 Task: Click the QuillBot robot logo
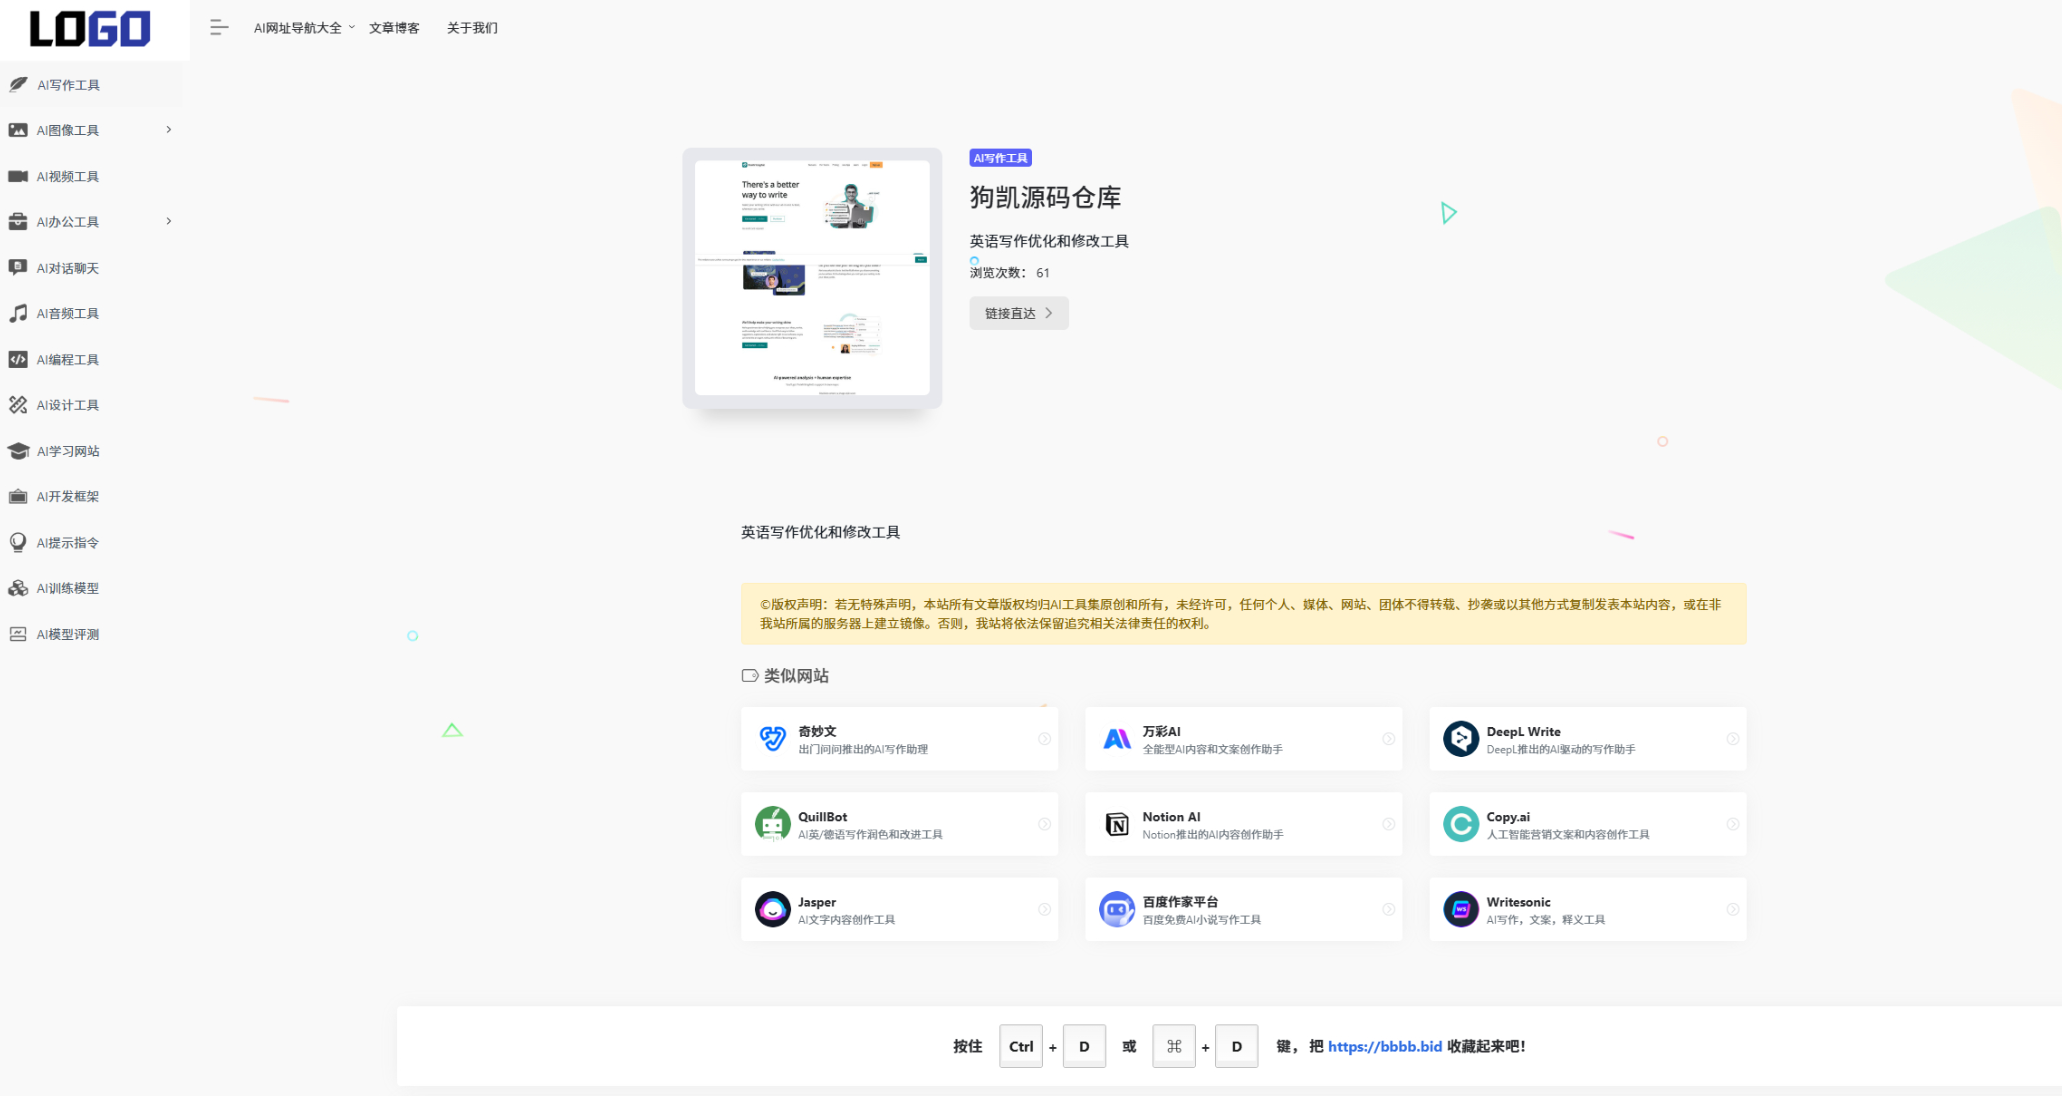772,824
